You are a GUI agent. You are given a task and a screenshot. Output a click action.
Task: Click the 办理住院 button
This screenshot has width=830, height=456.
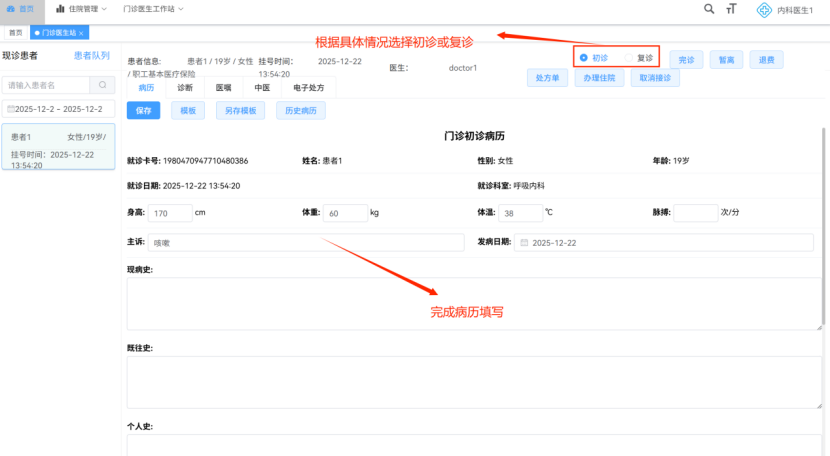point(597,78)
